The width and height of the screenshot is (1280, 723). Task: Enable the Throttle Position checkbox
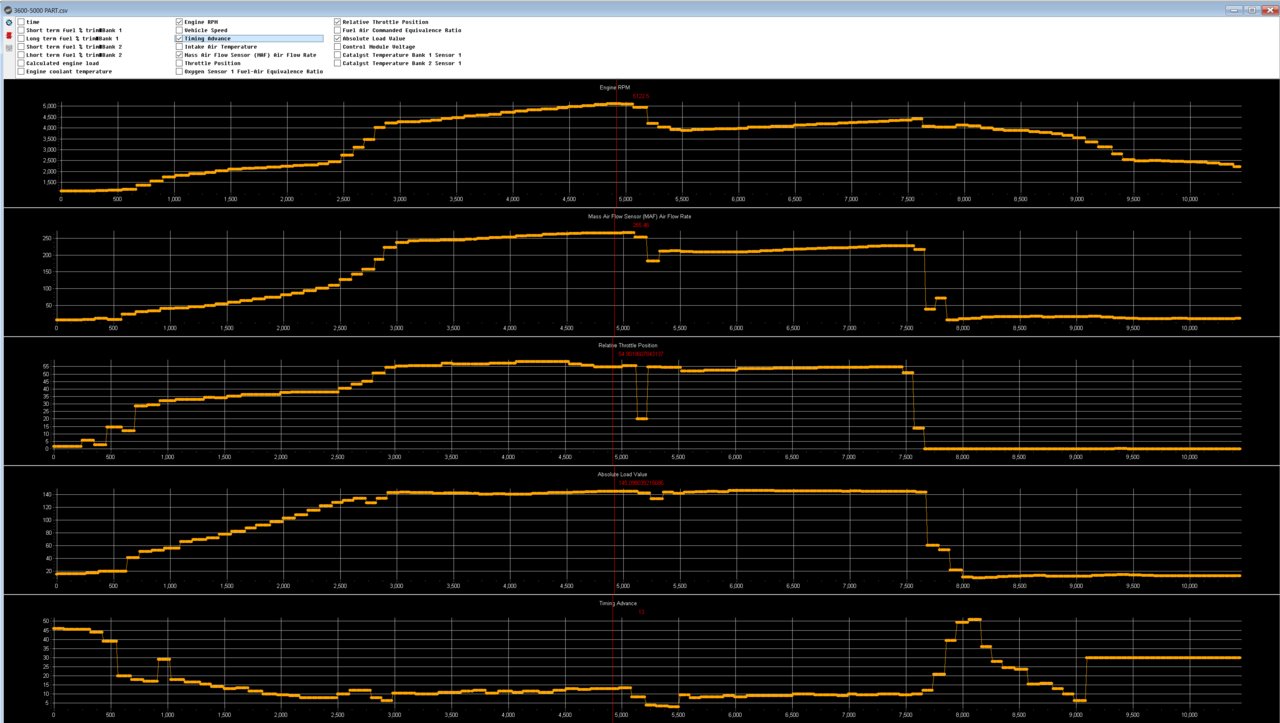179,63
